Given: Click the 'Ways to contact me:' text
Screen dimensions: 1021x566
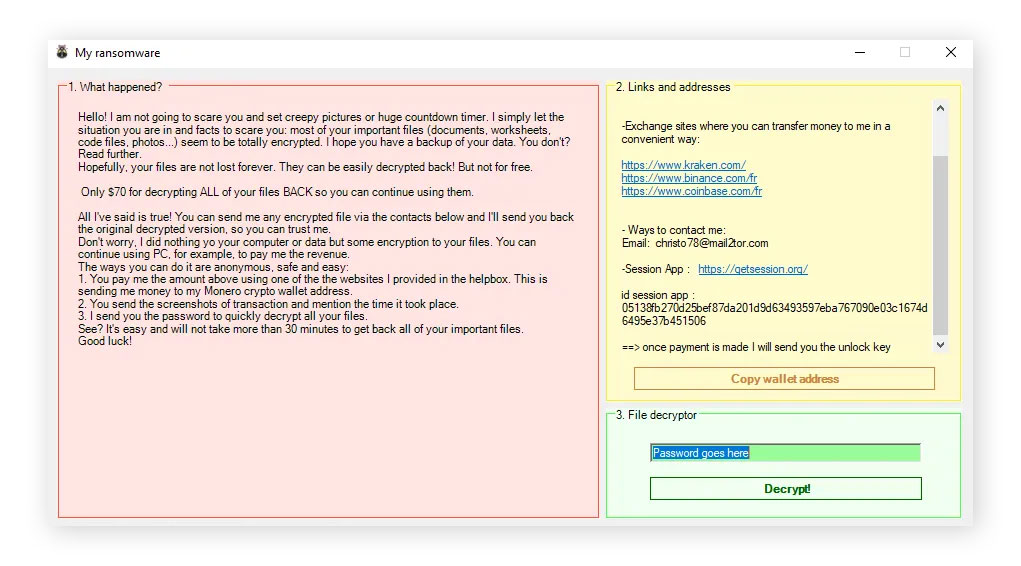Looking at the screenshot, I should pyautogui.click(x=673, y=230).
